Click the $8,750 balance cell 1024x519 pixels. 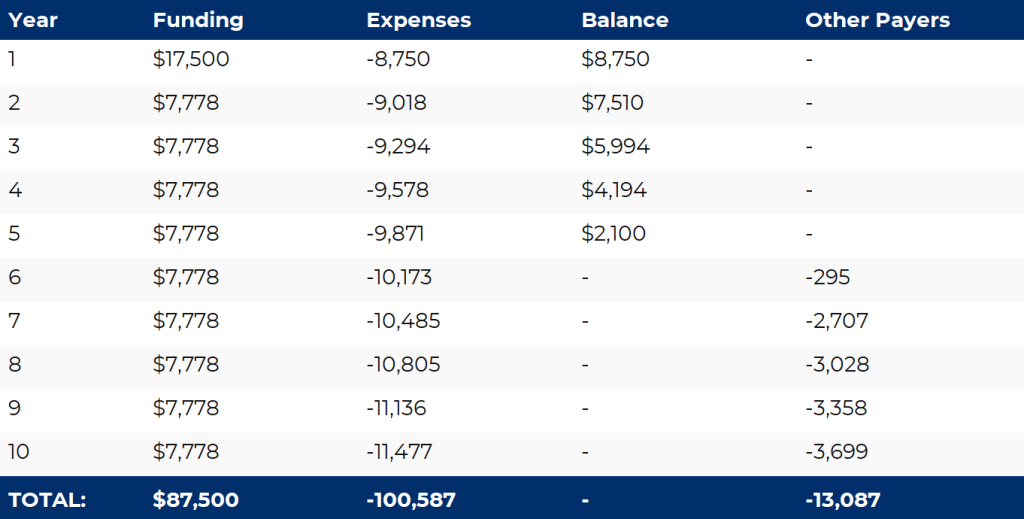pos(615,60)
